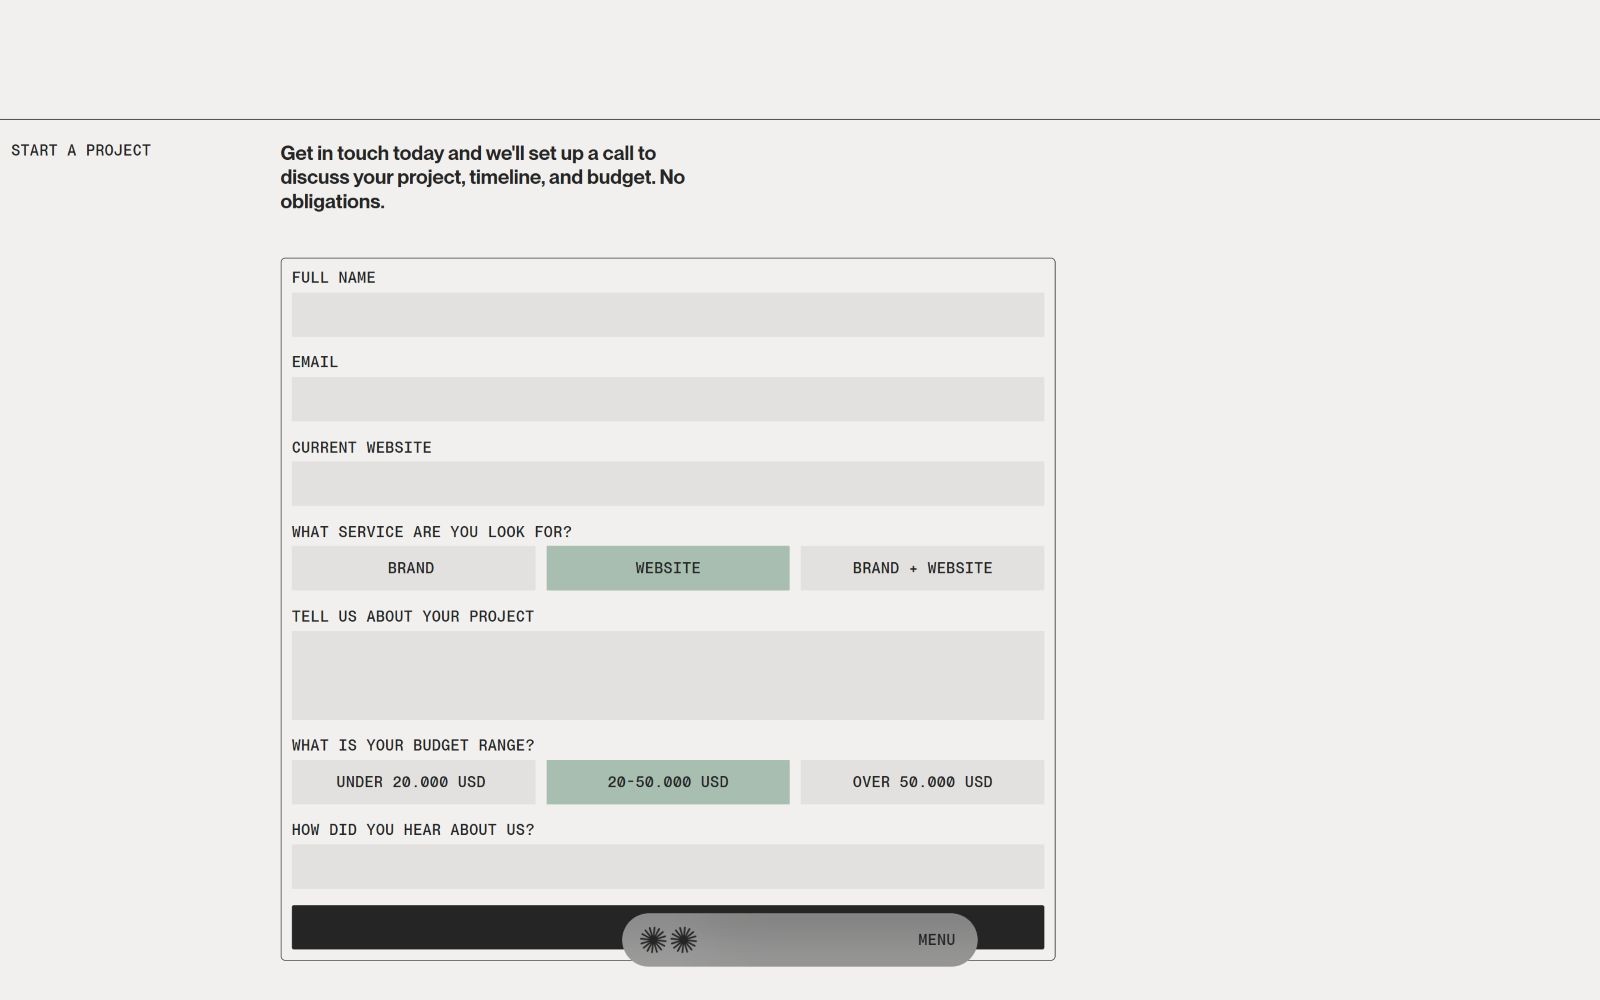Focus the Full Name input field

tap(668, 315)
